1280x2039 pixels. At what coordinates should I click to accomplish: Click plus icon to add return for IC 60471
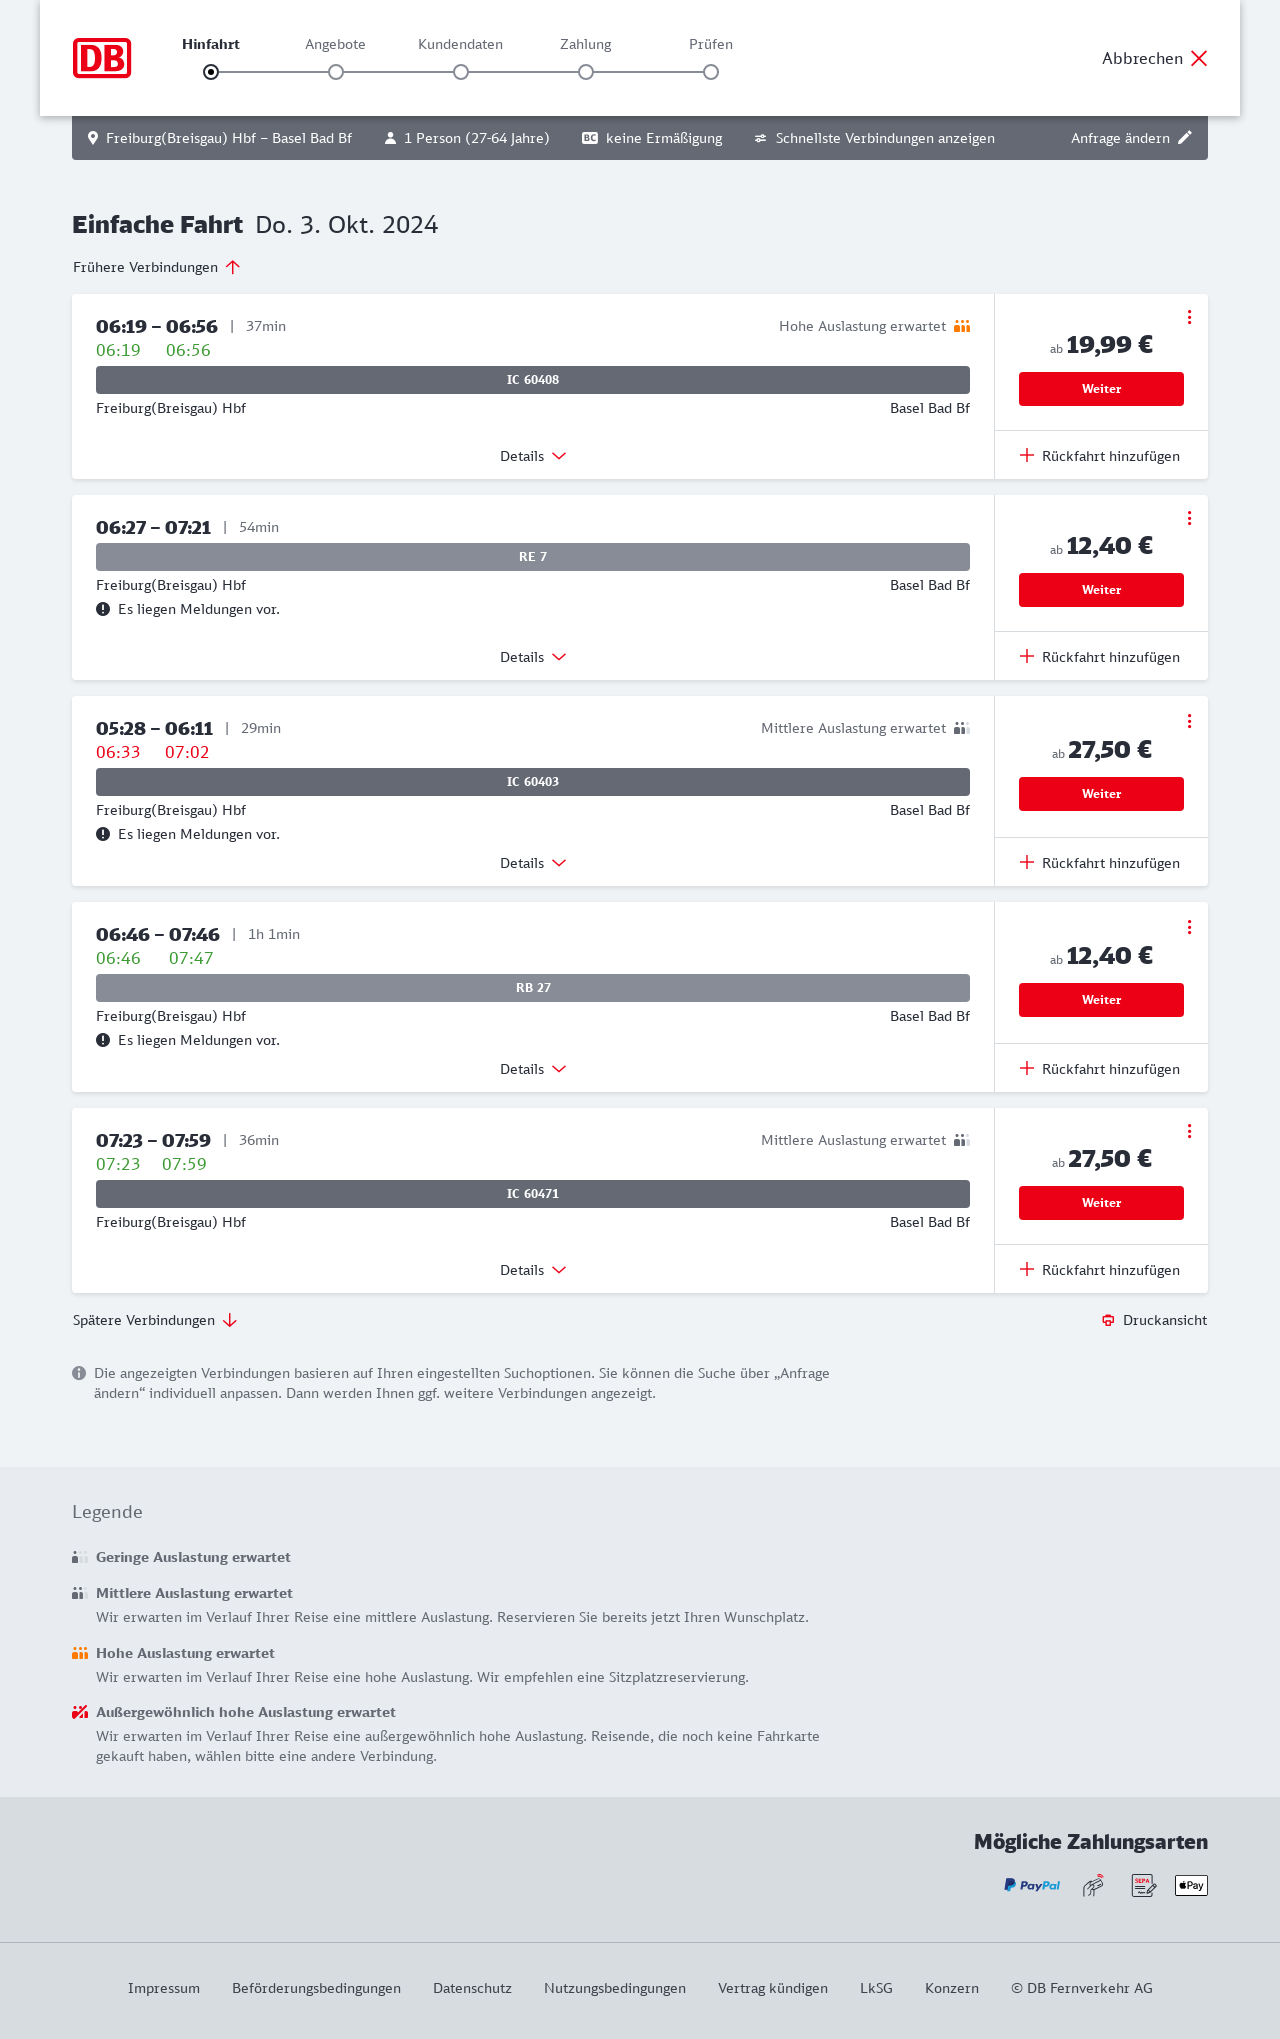pyautogui.click(x=1027, y=1269)
